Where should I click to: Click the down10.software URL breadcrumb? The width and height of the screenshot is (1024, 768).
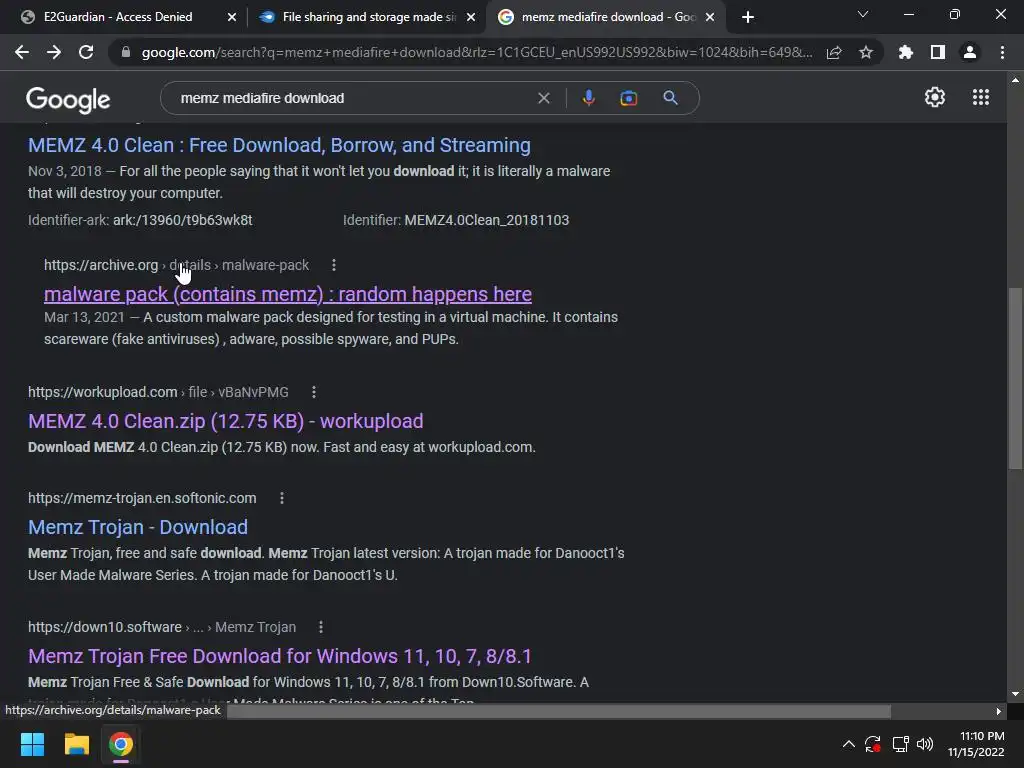162,627
